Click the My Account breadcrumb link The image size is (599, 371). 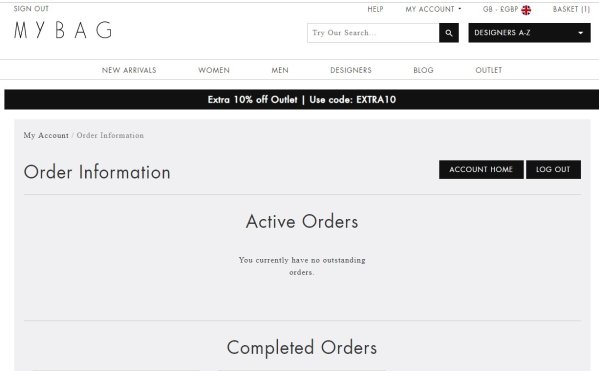coord(46,135)
